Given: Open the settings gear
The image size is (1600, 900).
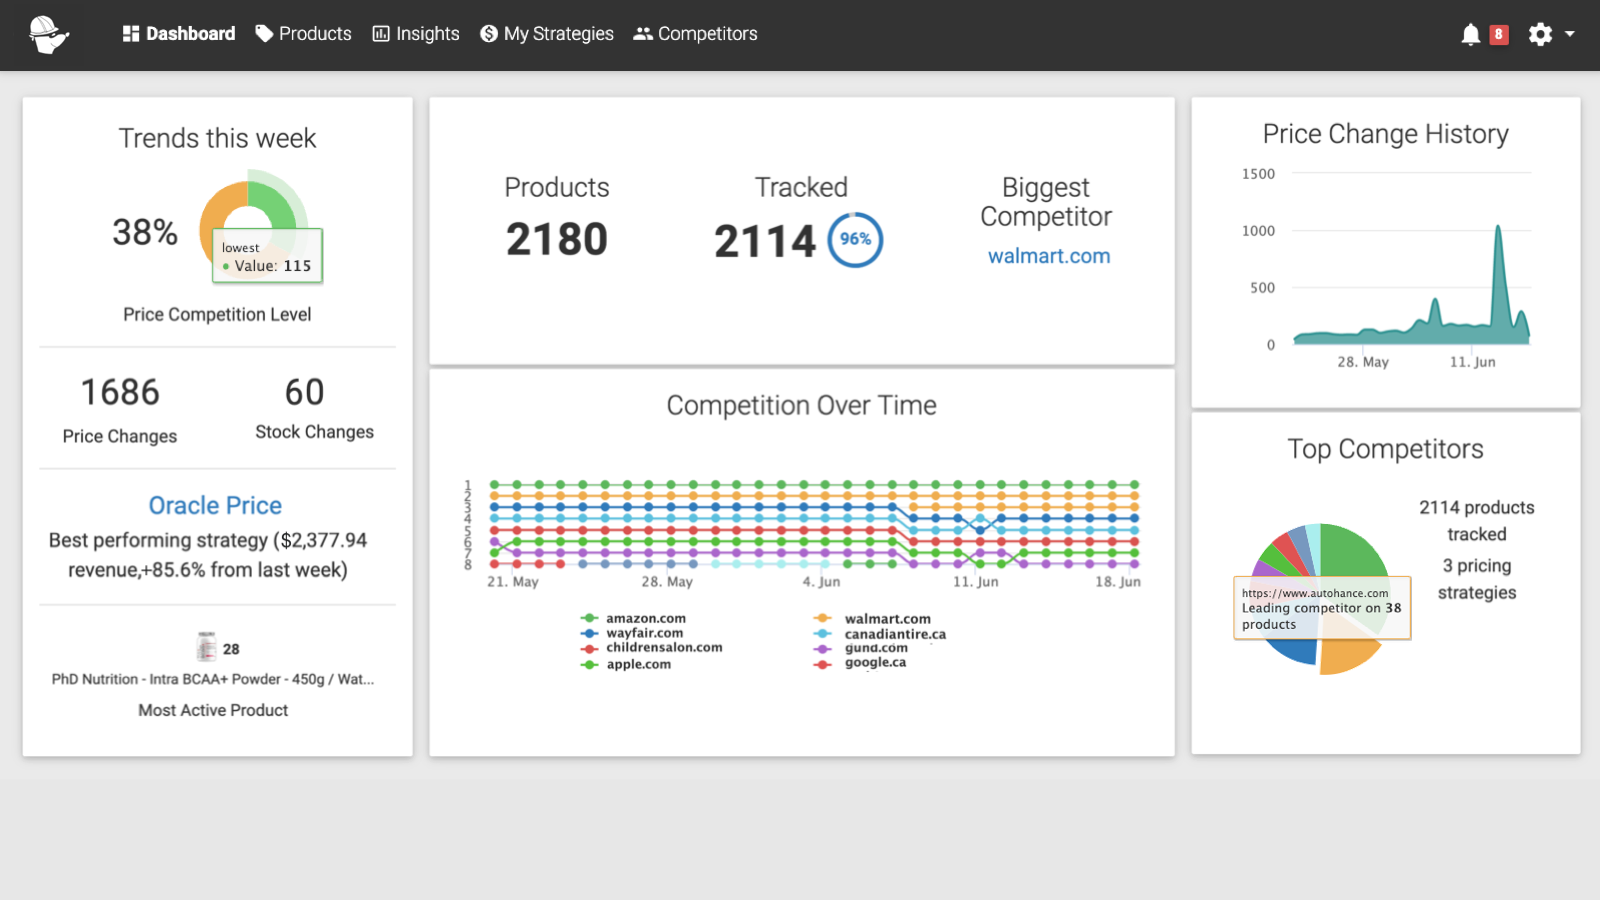Looking at the screenshot, I should coord(1540,33).
